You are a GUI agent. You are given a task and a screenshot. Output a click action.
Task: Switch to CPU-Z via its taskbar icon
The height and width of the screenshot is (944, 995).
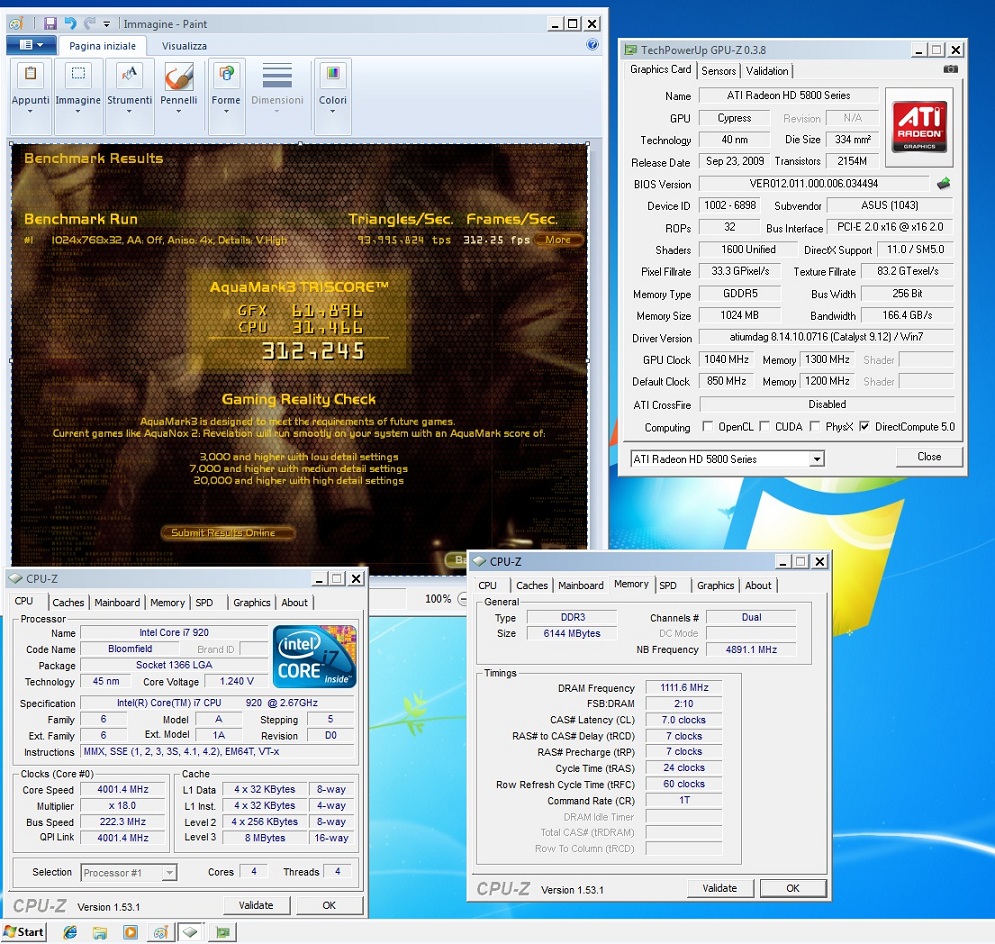(190, 932)
